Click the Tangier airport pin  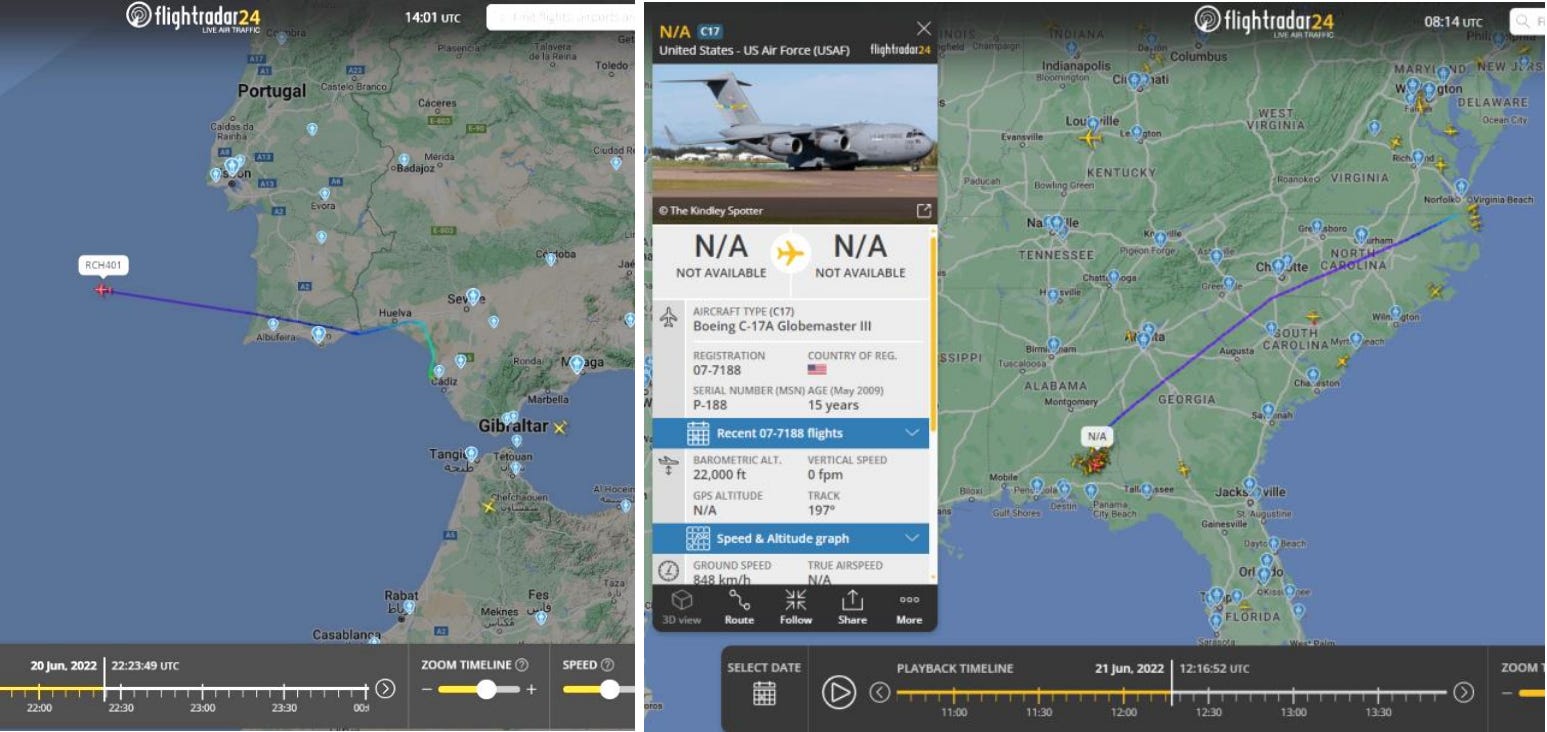[x=470, y=454]
